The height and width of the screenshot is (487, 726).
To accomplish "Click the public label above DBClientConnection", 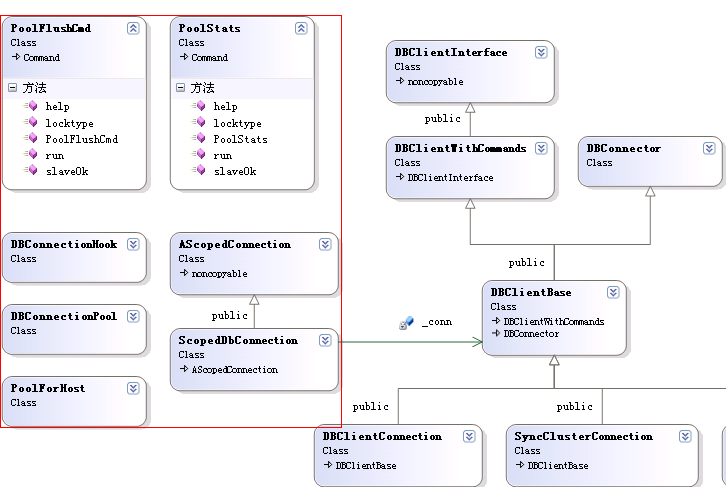I will click(x=370, y=406).
